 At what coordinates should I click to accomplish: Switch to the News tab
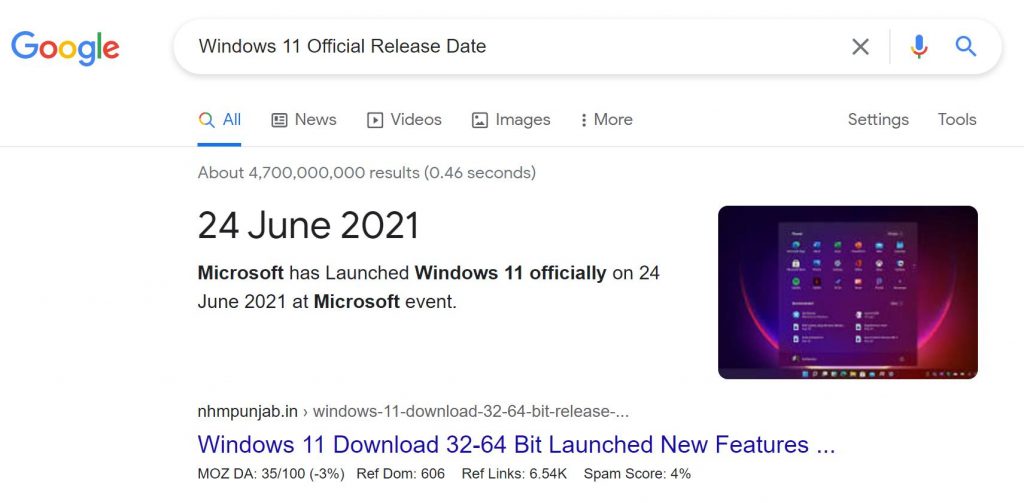(304, 120)
